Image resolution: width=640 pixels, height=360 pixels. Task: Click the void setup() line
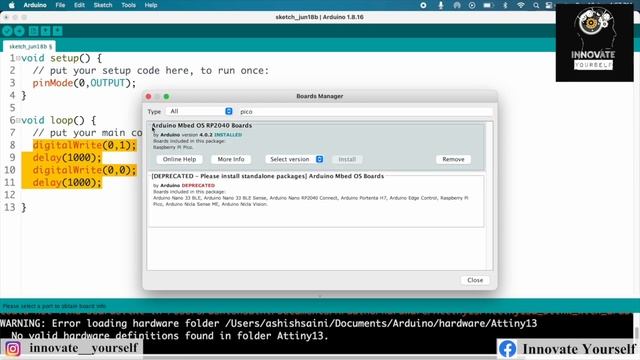tap(61, 58)
